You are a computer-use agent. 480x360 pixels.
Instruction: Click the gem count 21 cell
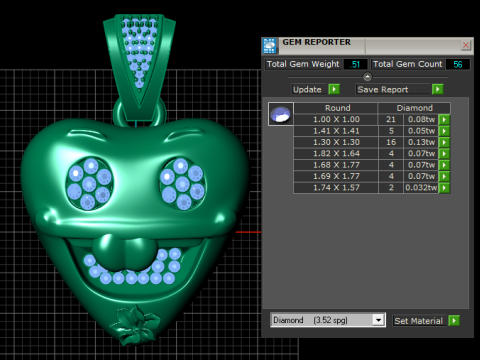[391, 119]
